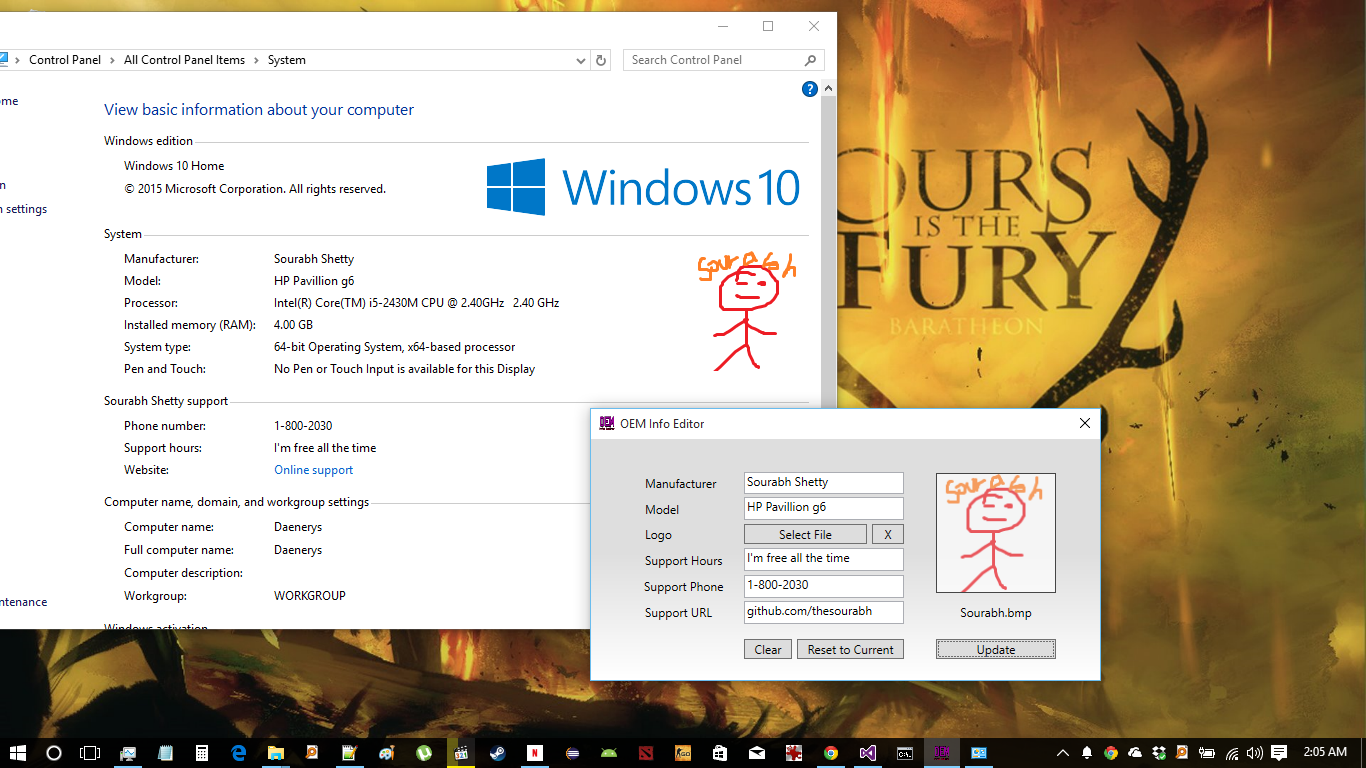
Task: Click the Update button in OEM Info Editor
Action: click(996, 649)
